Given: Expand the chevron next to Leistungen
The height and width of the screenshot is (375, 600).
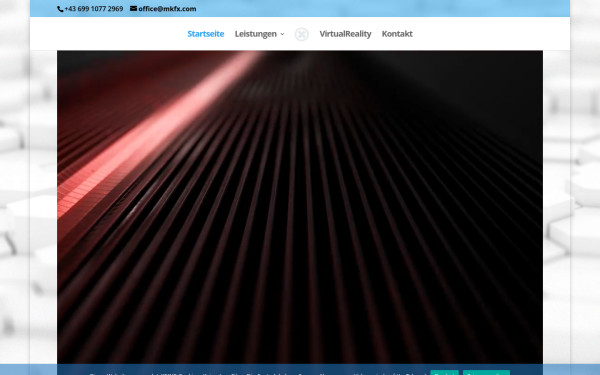Looking at the screenshot, I should 282,34.
